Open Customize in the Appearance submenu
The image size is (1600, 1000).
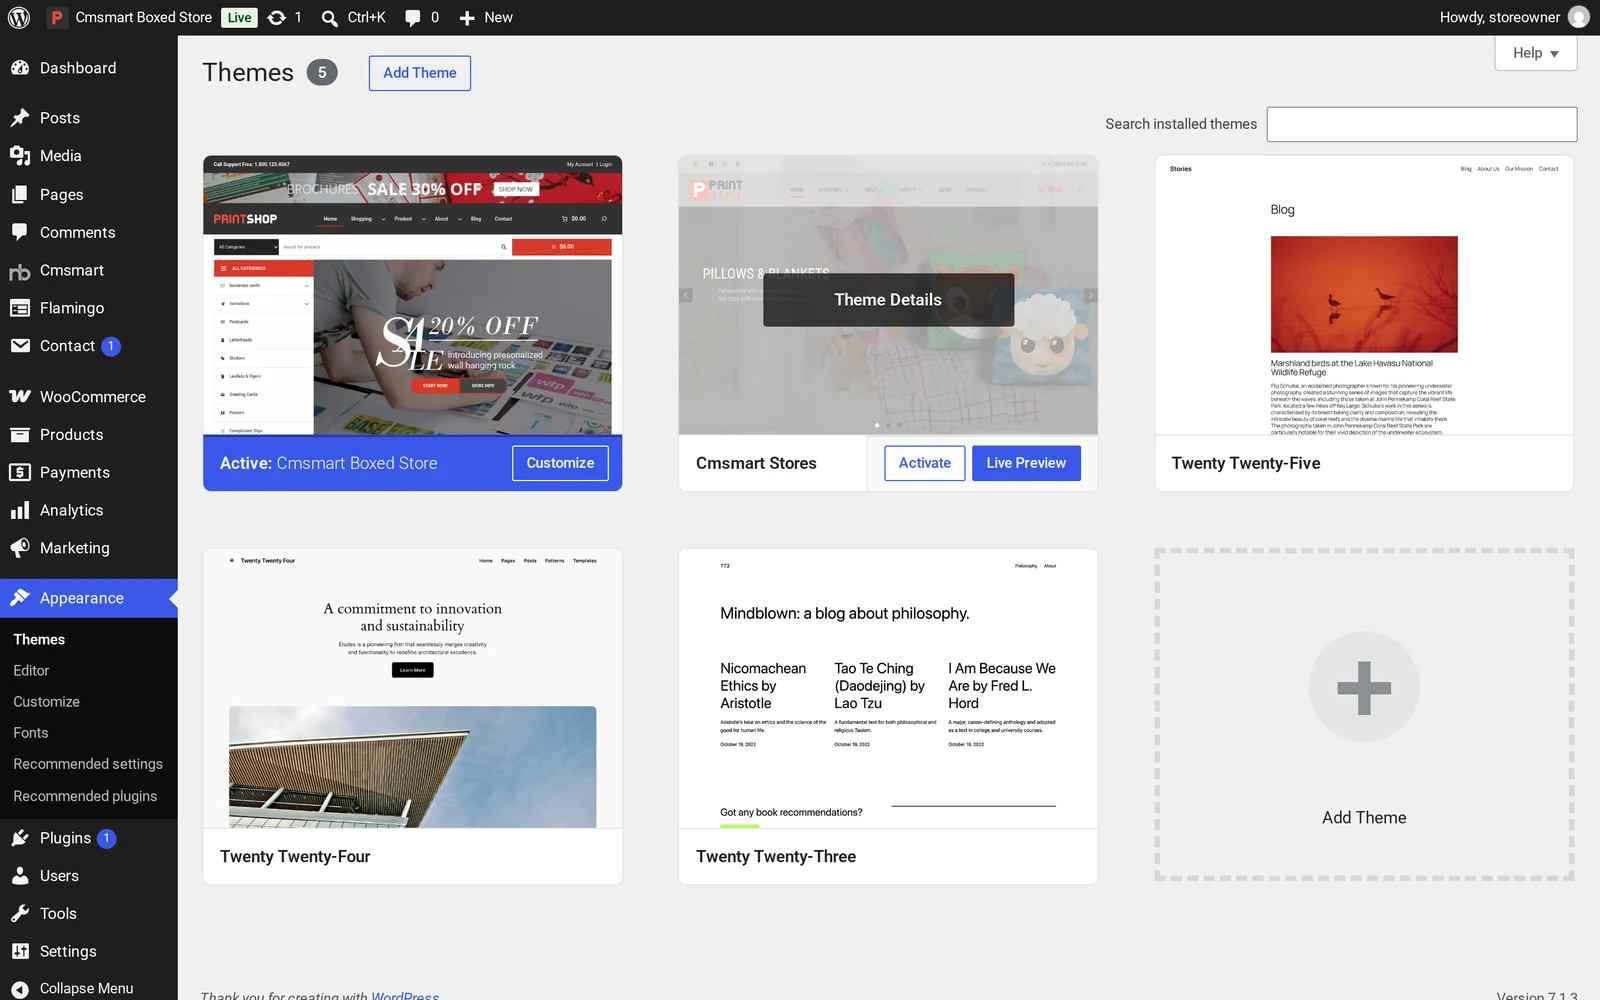pos(47,702)
